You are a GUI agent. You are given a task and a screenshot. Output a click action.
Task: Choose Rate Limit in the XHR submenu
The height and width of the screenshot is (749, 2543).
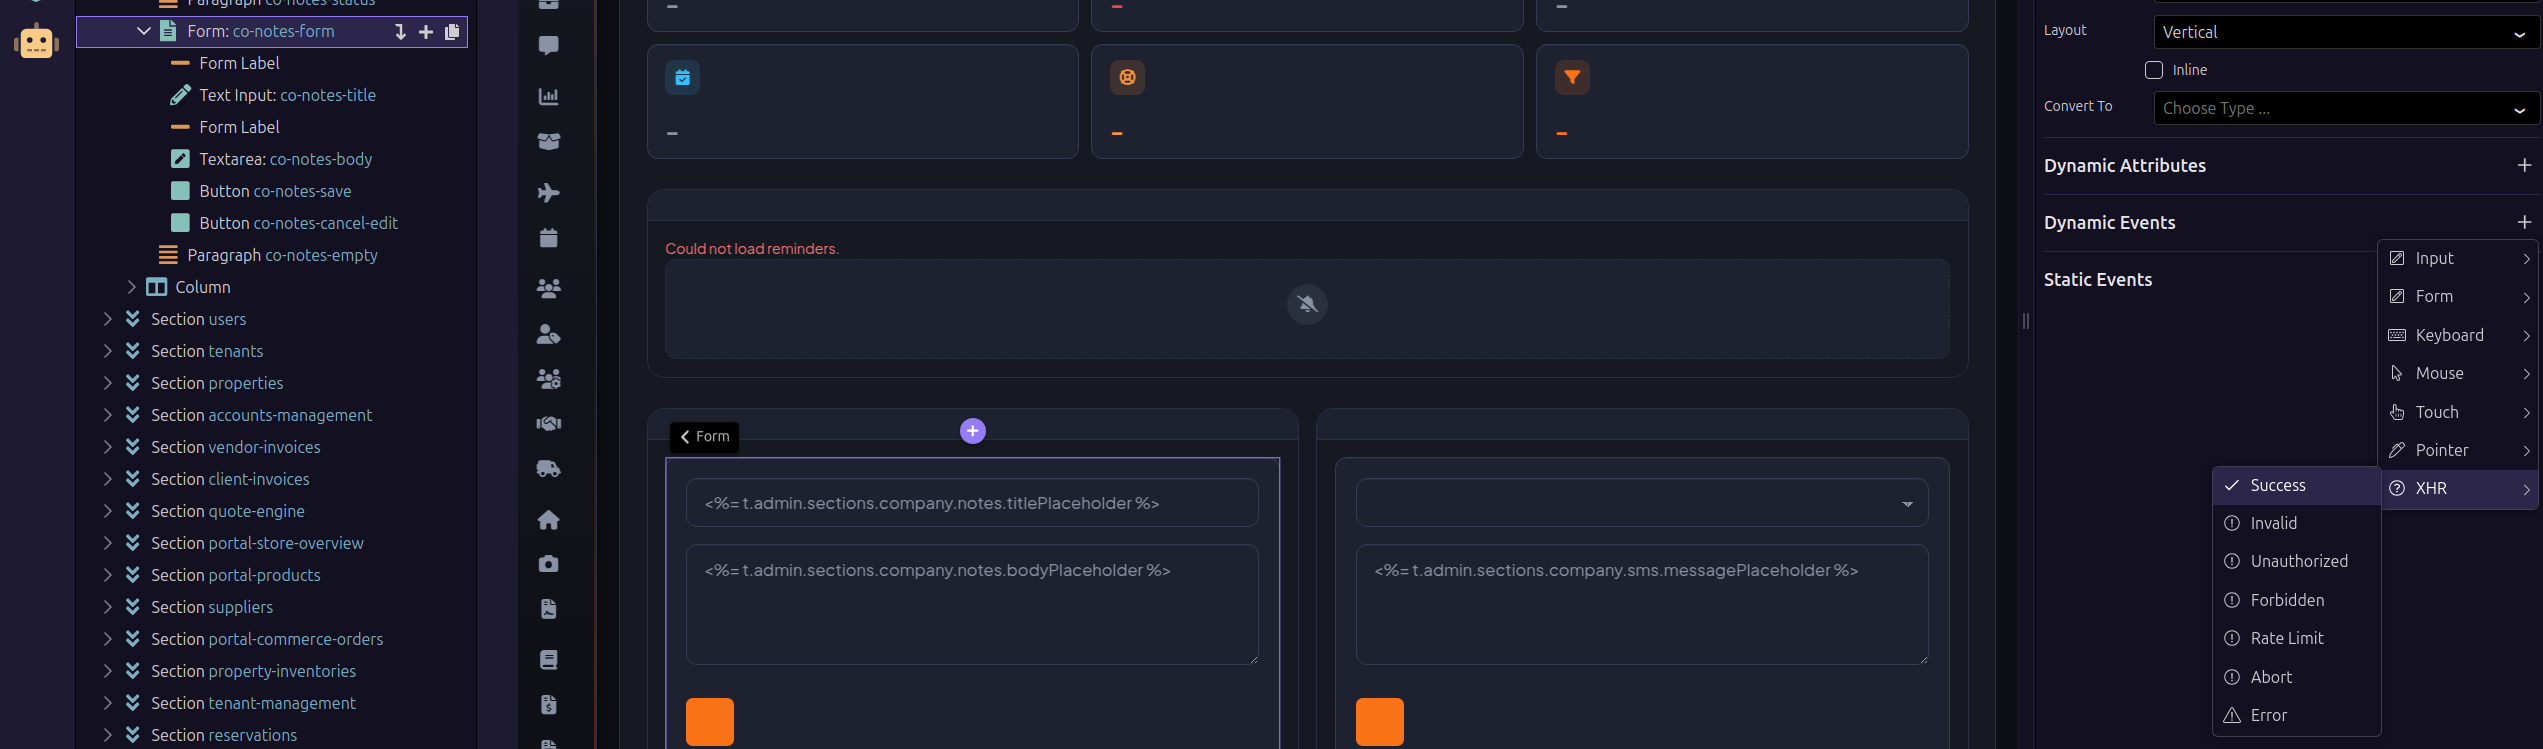[2296, 638]
